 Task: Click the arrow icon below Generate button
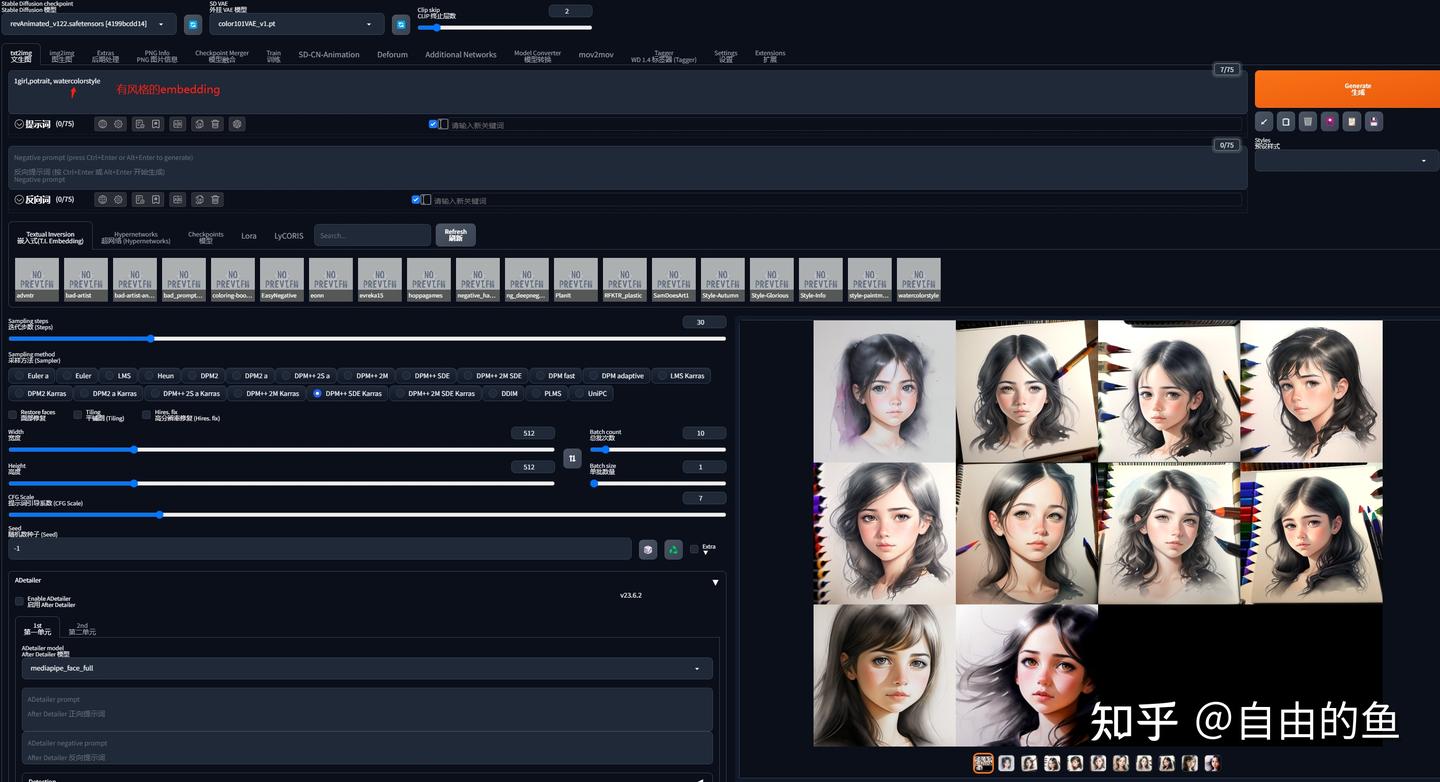[x=1264, y=122]
